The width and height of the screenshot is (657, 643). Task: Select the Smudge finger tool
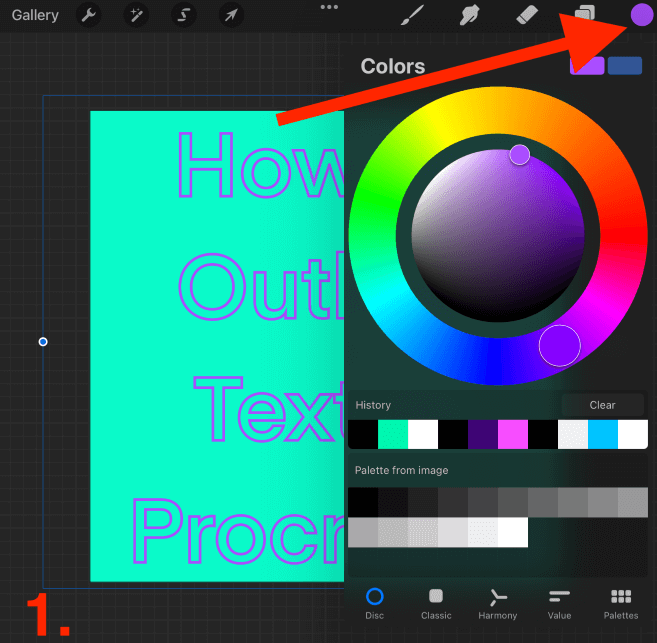click(469, 15)
